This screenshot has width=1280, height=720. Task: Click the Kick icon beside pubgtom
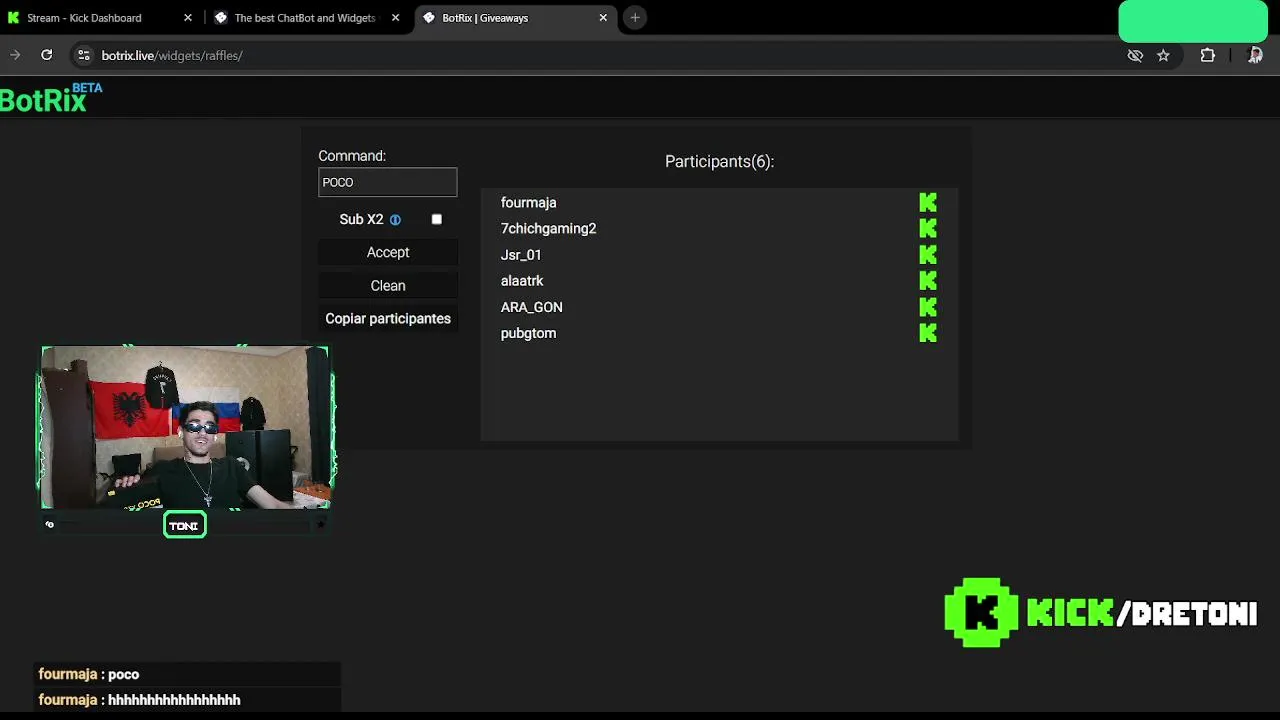[x=928, y=333]
